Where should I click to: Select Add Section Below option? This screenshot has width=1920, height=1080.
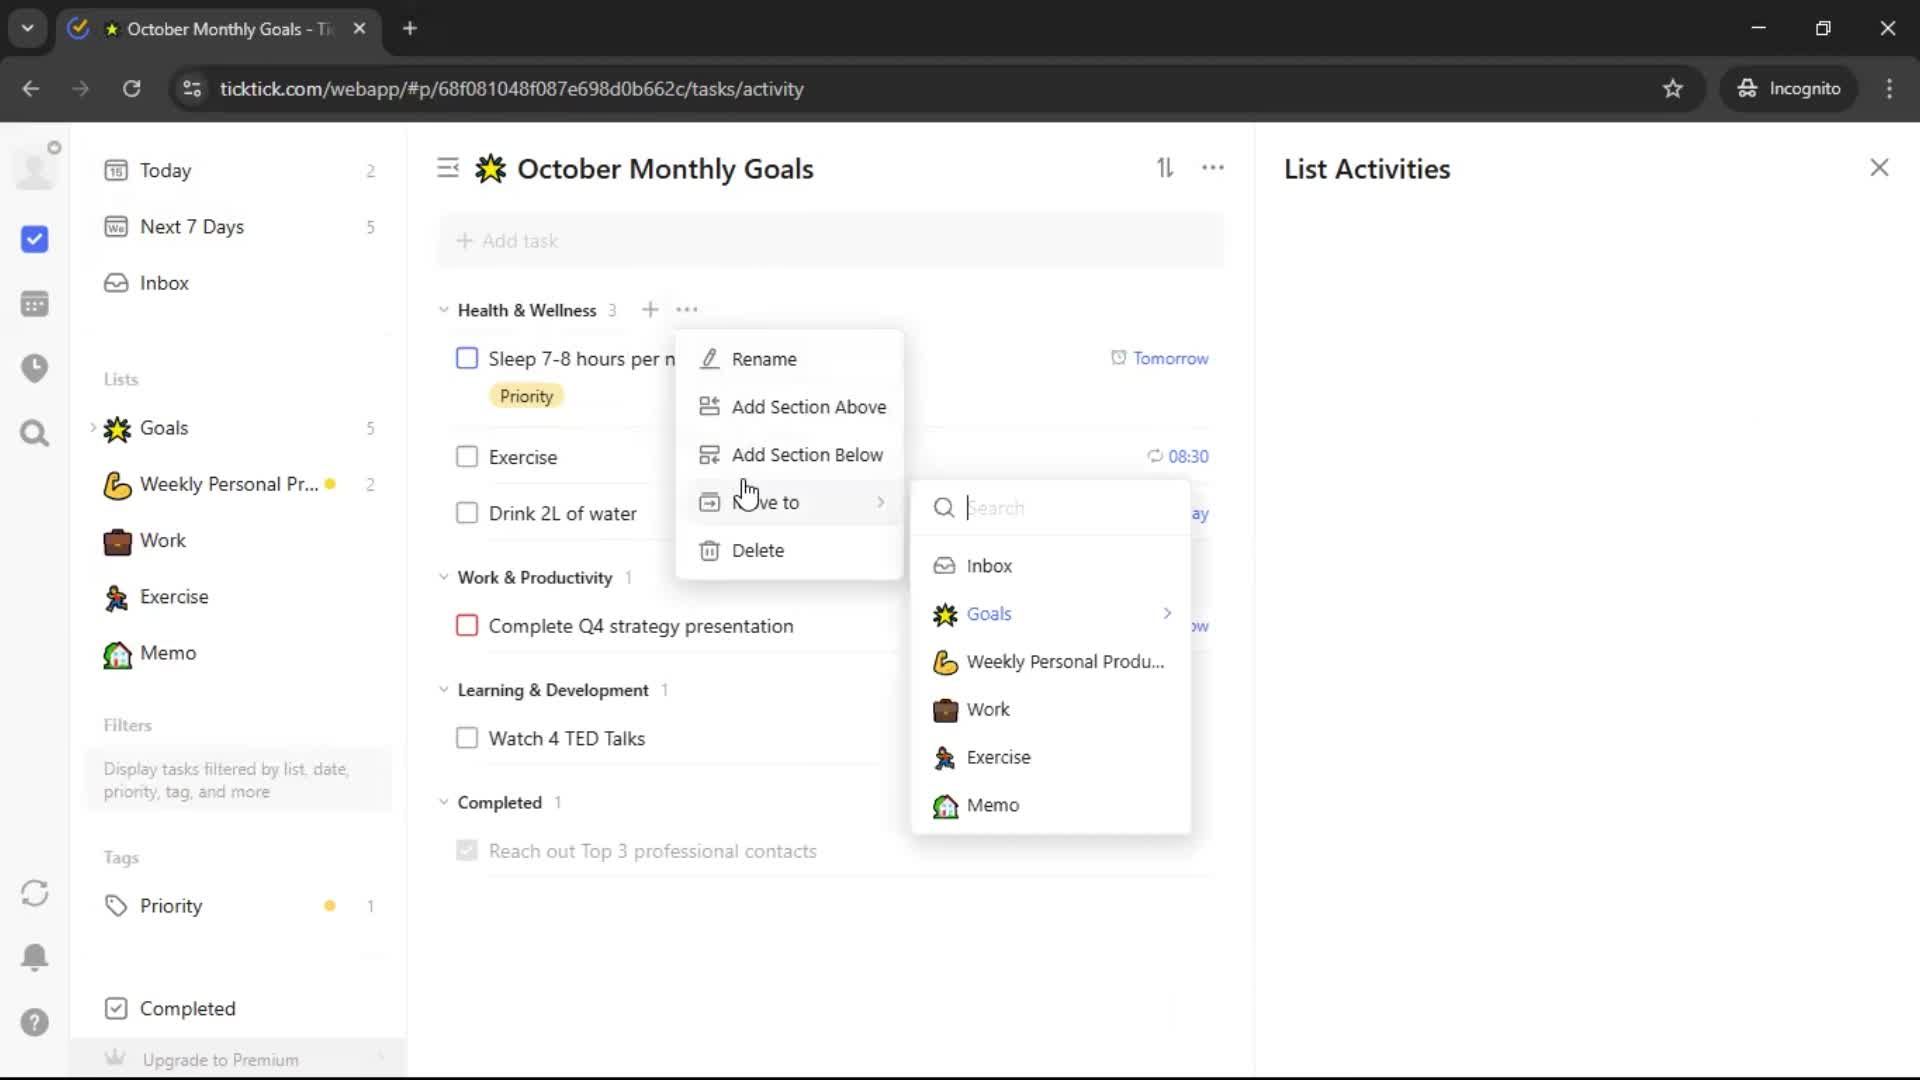806,455
